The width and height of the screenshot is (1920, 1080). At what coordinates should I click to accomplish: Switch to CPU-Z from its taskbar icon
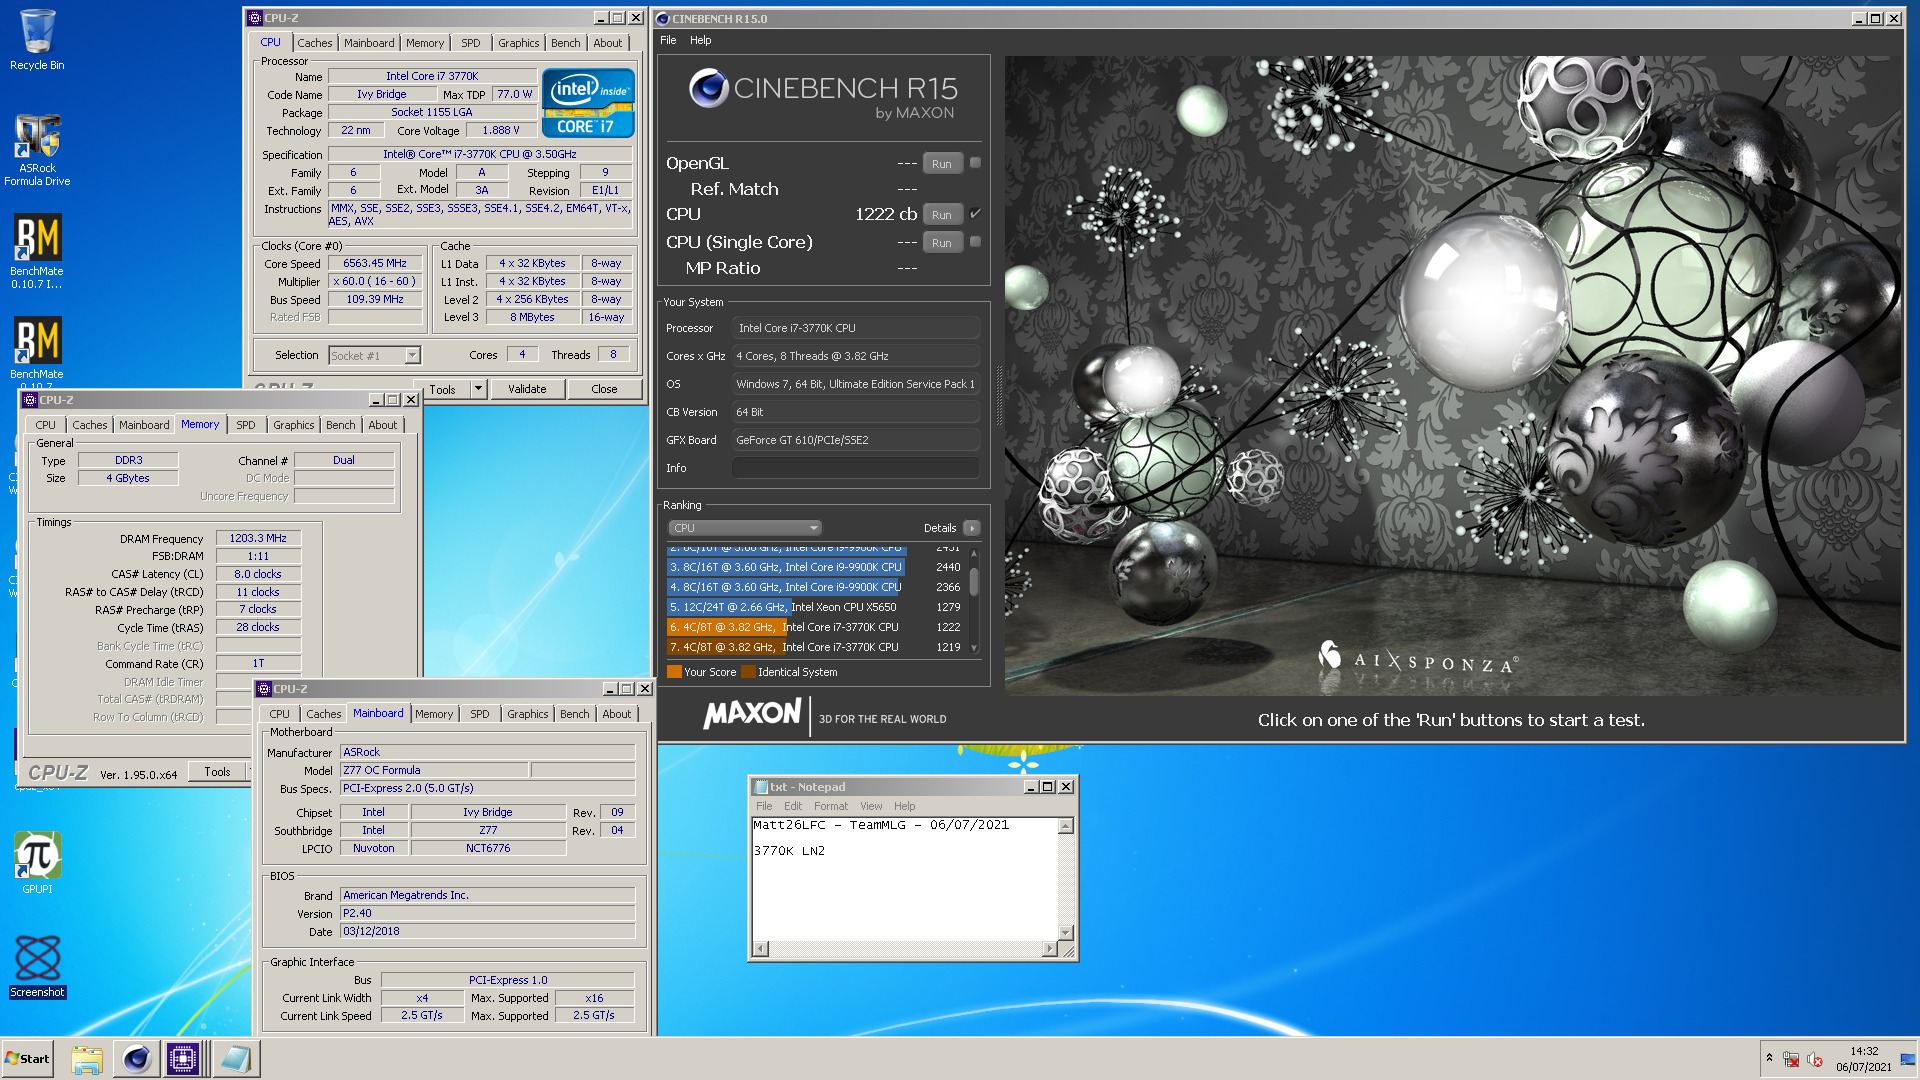pyautogui.click(x=183, y=1058)
